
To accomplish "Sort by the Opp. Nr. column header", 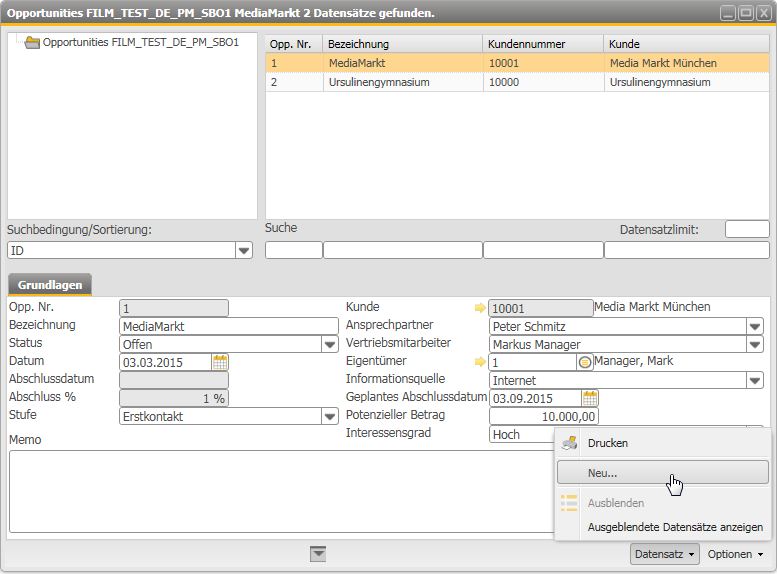I will coord(294,44).
